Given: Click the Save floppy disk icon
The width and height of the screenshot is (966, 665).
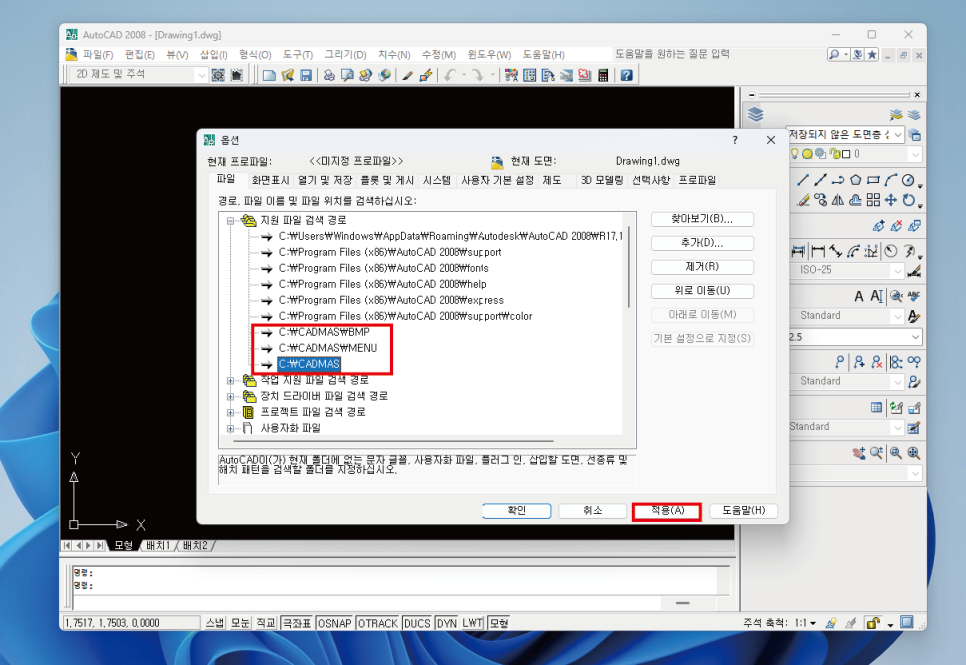Looking at the screenshot, I should coord(306,75).
